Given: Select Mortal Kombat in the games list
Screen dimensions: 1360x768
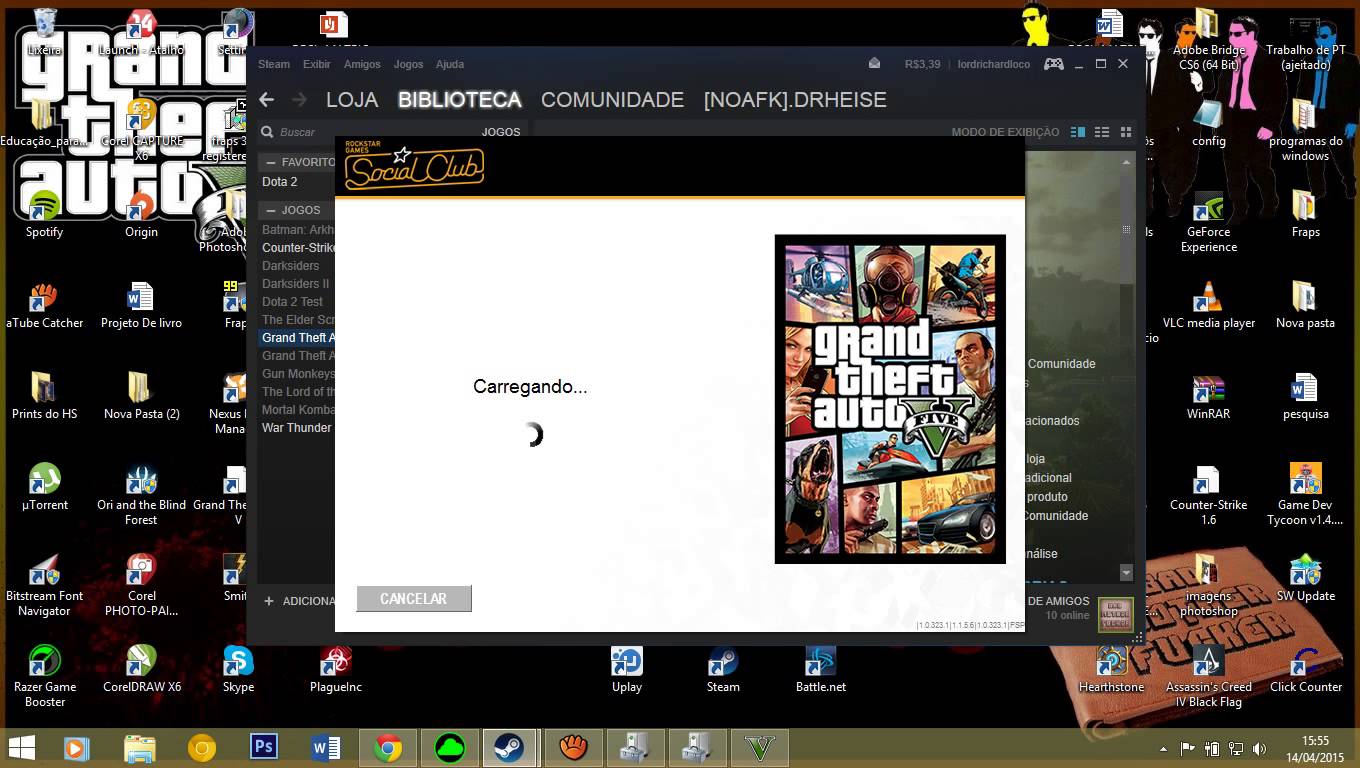Looking at the screenshot, I should click(x=298, y=410).
